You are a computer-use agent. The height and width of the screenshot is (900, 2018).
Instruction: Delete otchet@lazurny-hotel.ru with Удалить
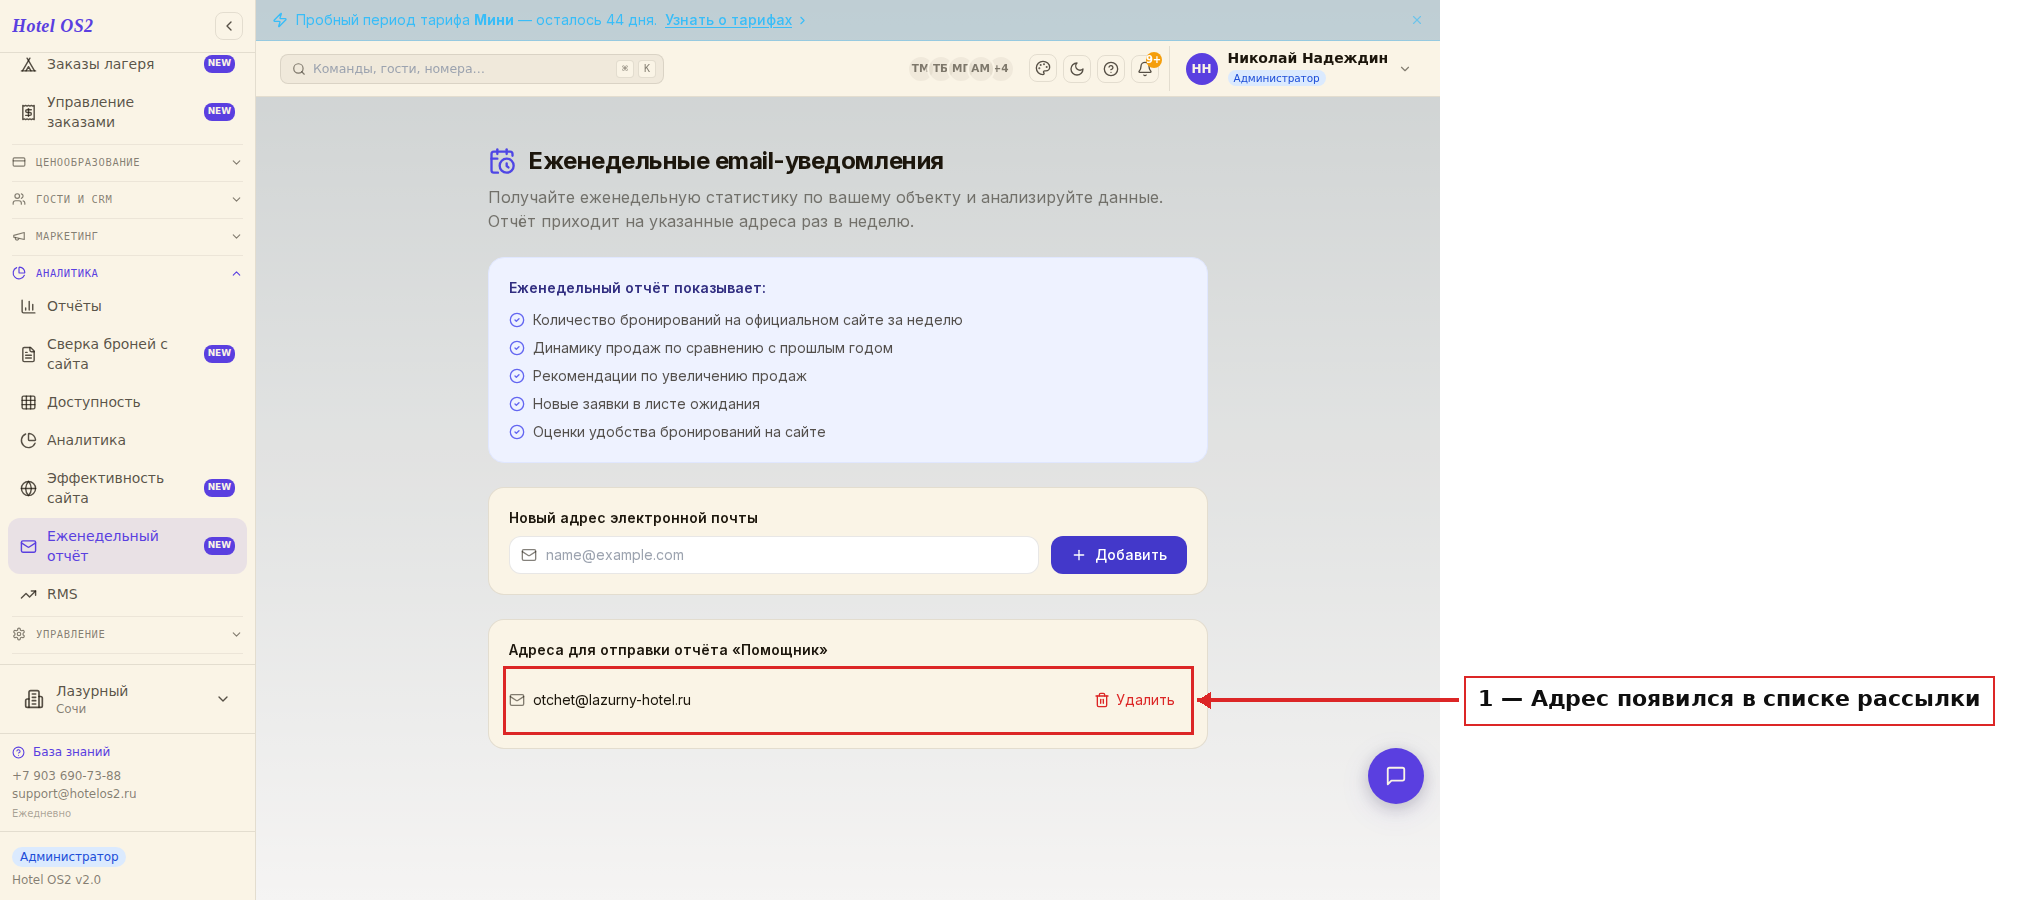(x=1134, y=700)
